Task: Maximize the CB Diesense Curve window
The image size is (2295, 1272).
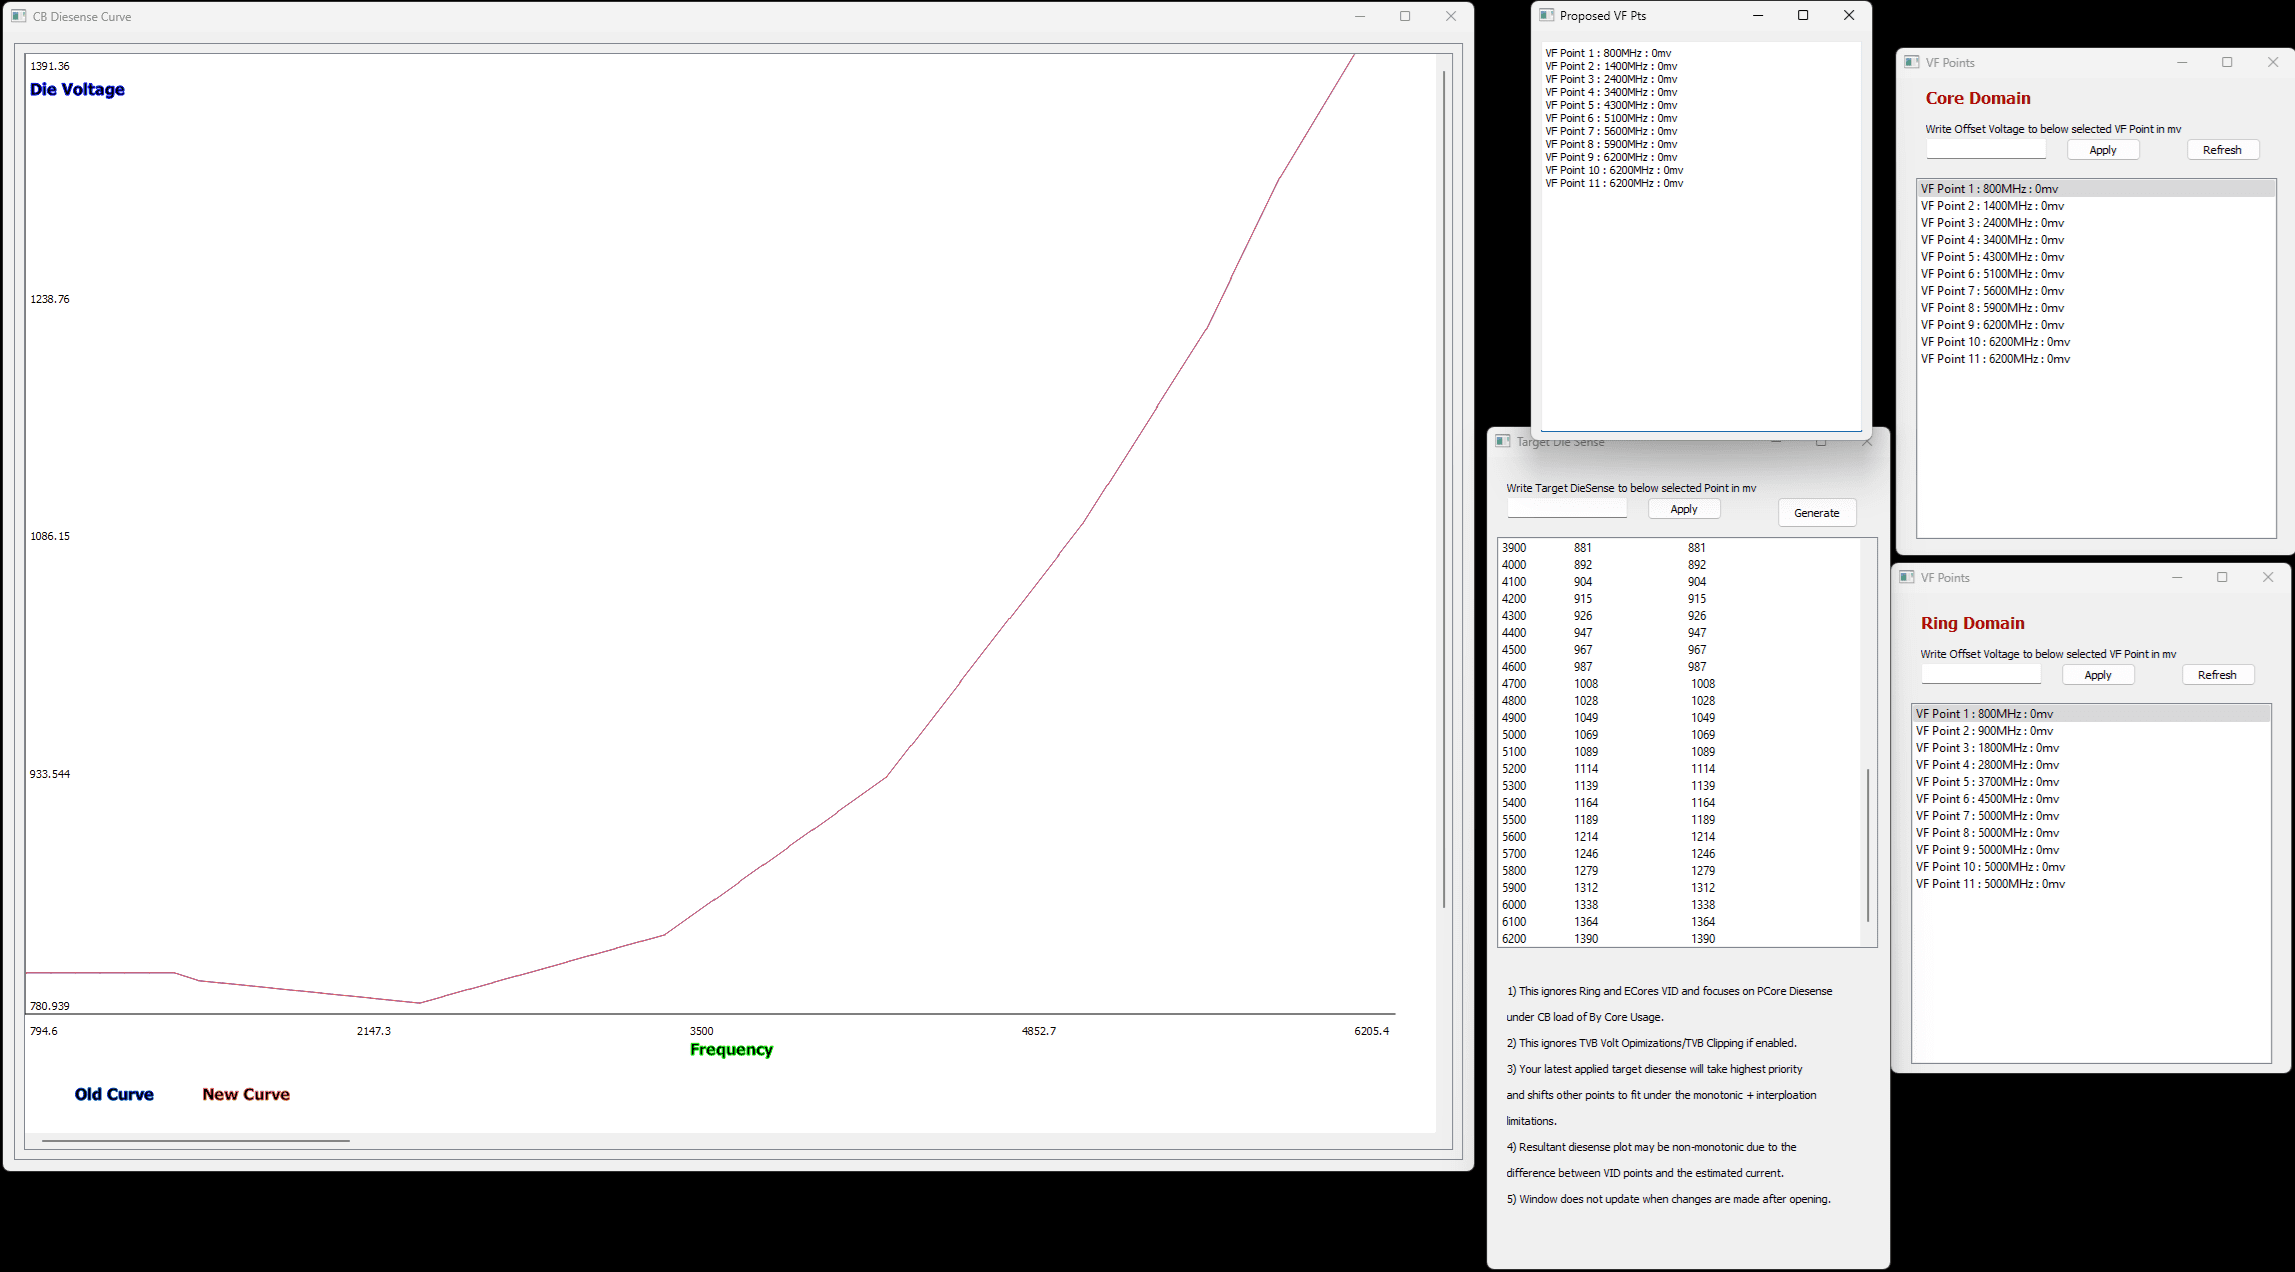Action: coord(1405,16)
